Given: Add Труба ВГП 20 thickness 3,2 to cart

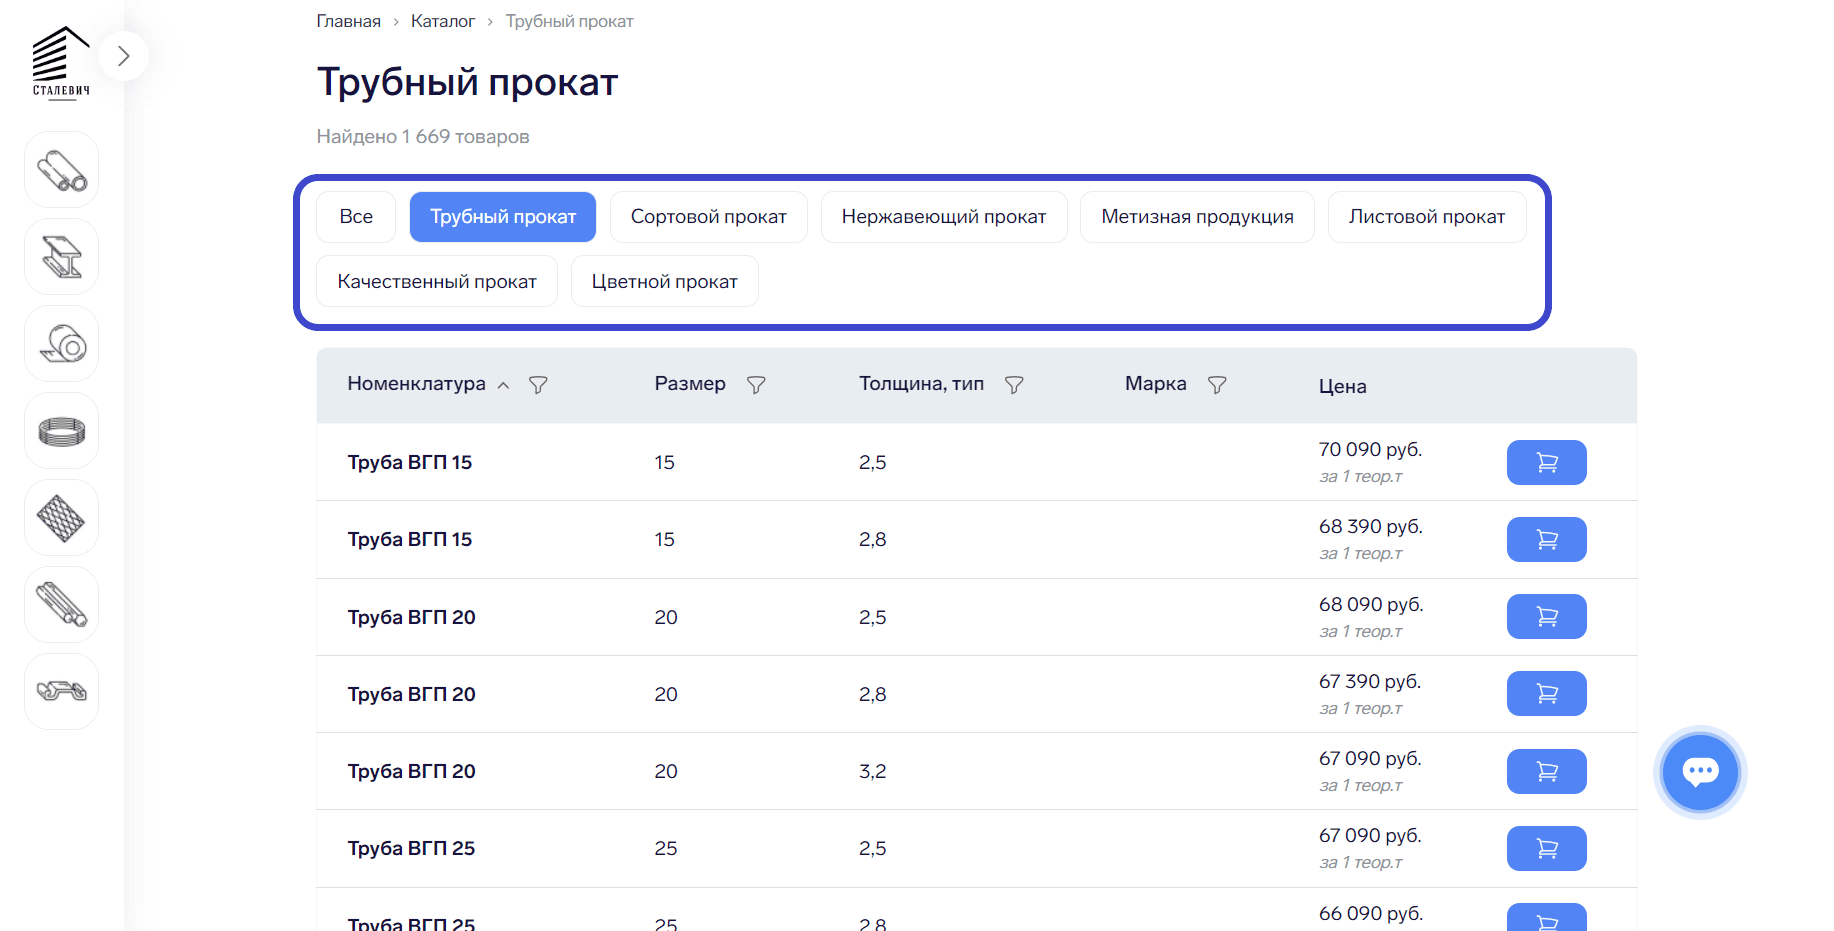Looking at the screenshot, I should [x=1547, y=771].
